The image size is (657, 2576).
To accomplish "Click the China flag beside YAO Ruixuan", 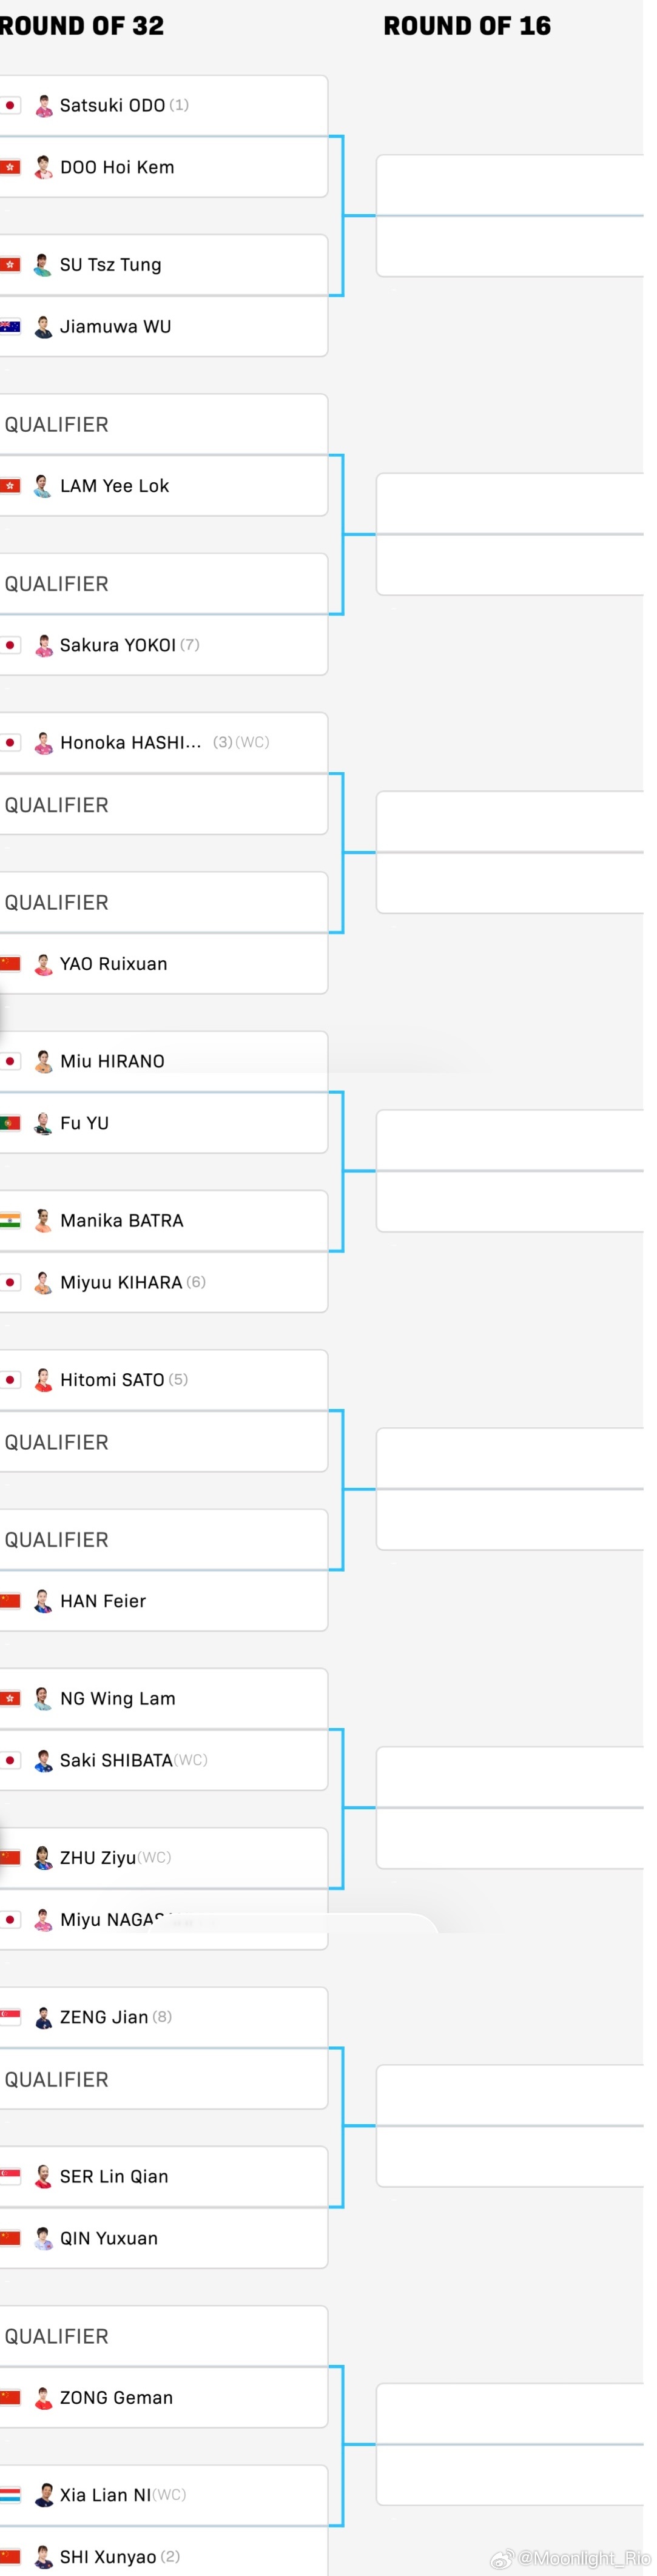I will click(10, 963).
